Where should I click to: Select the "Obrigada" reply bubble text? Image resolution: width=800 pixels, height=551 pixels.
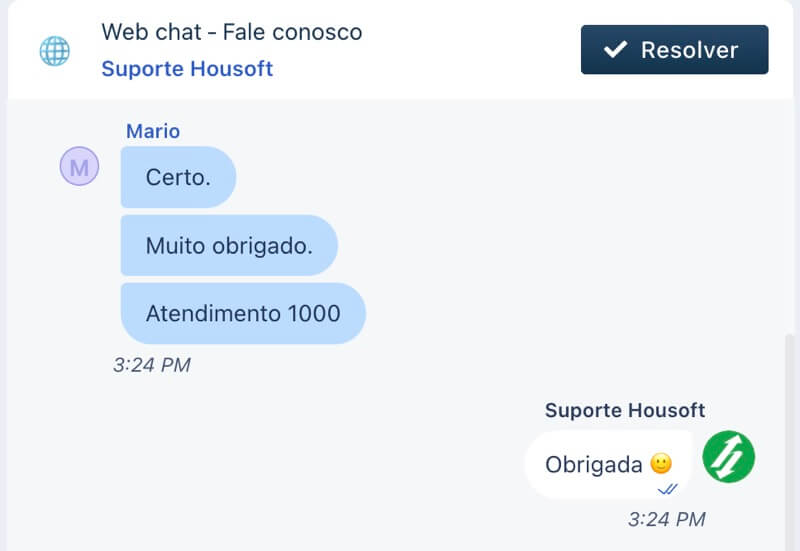pyautogui.click(x=594, y=464)
